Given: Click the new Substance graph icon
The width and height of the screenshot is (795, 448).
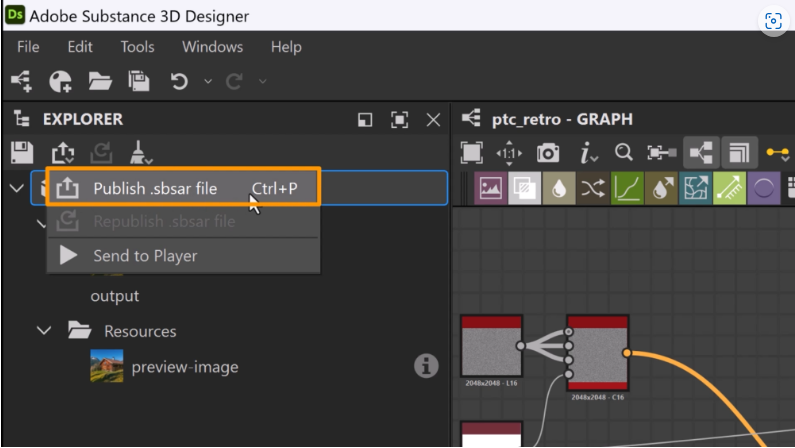Looking at the screenshot, I should [21, 81].
